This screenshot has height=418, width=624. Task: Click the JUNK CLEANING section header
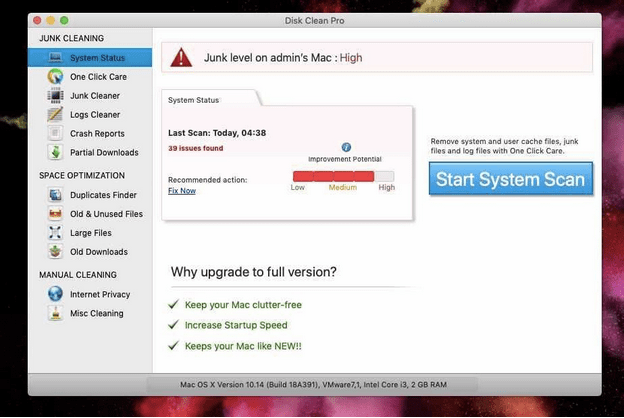coord(72,38)
